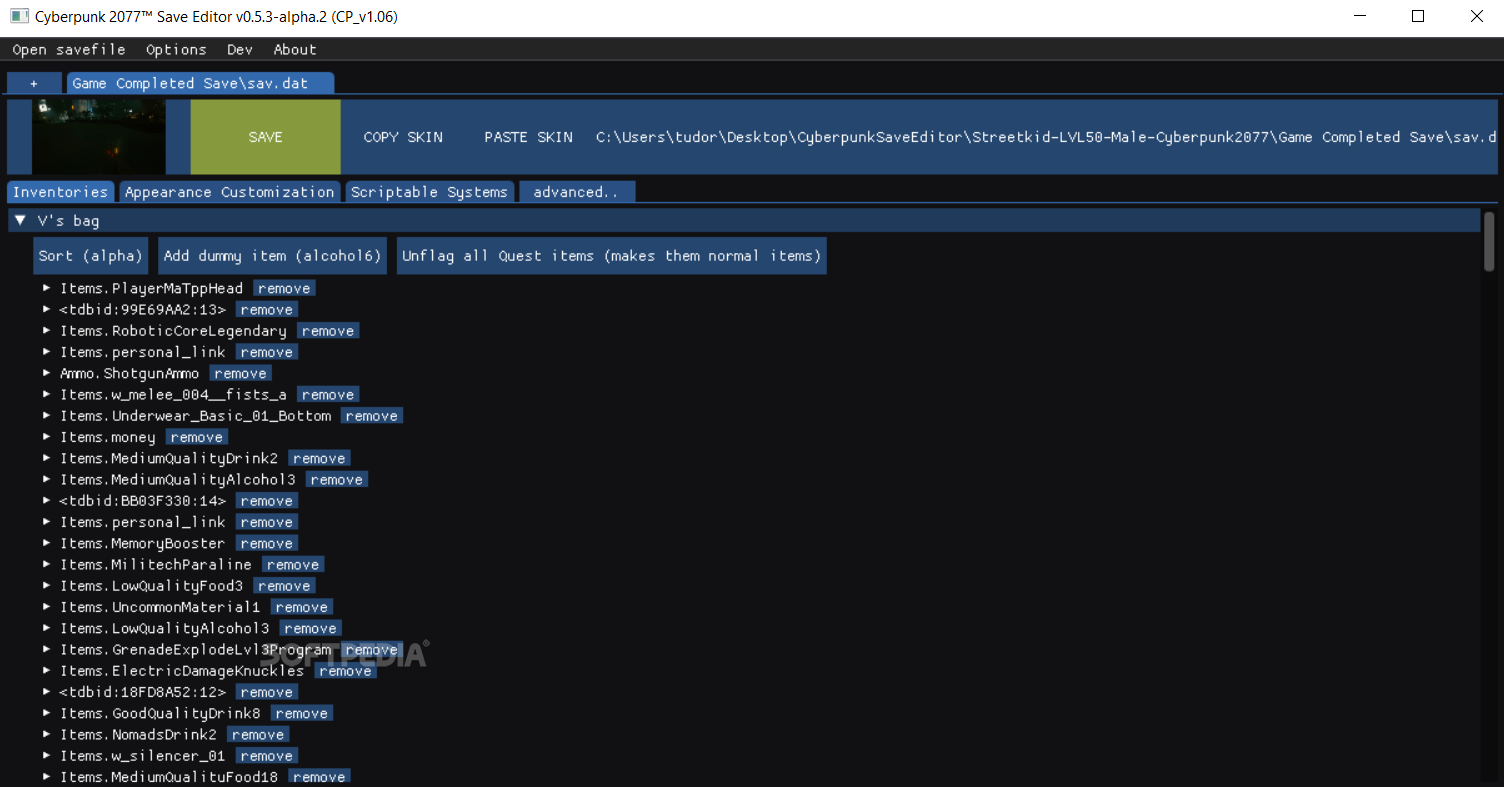This screenshot has width=1504, height=787.
Task: Remove Items.PlayerMaTppHead item
Action: tap(284, 288)
